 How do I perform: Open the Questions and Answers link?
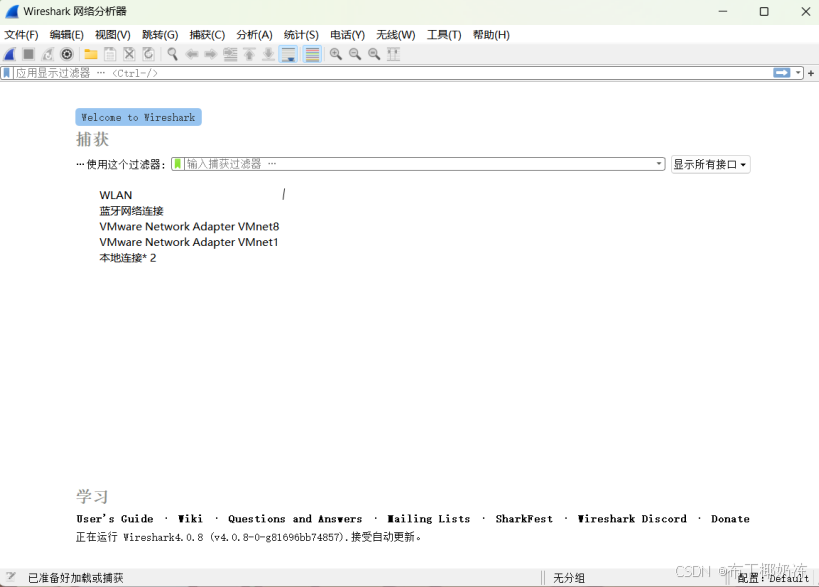pos(295,519)
